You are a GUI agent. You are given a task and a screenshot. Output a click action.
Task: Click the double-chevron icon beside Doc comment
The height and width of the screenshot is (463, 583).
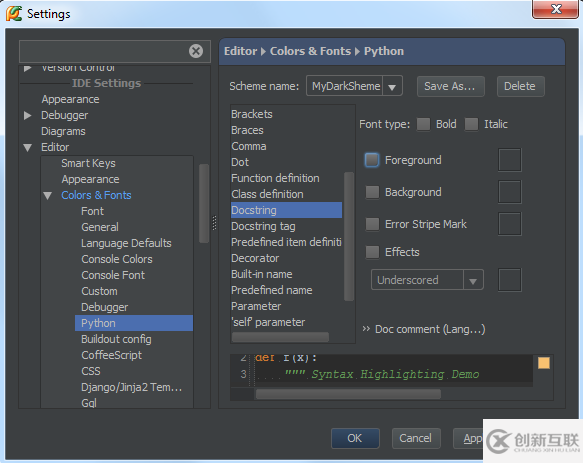point(366,329)
